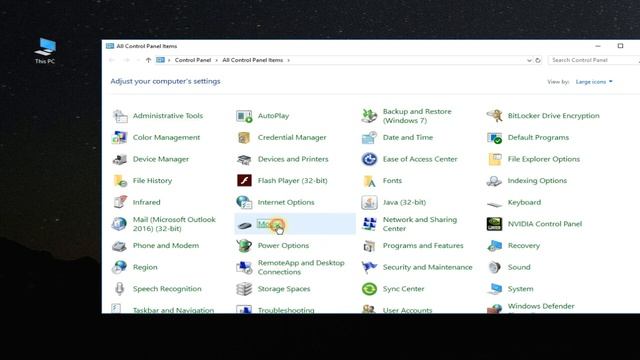This screenshot has height=360, width=640.
Task: Open the Taskbar and Navigation icon
Action: pos(117,308)
